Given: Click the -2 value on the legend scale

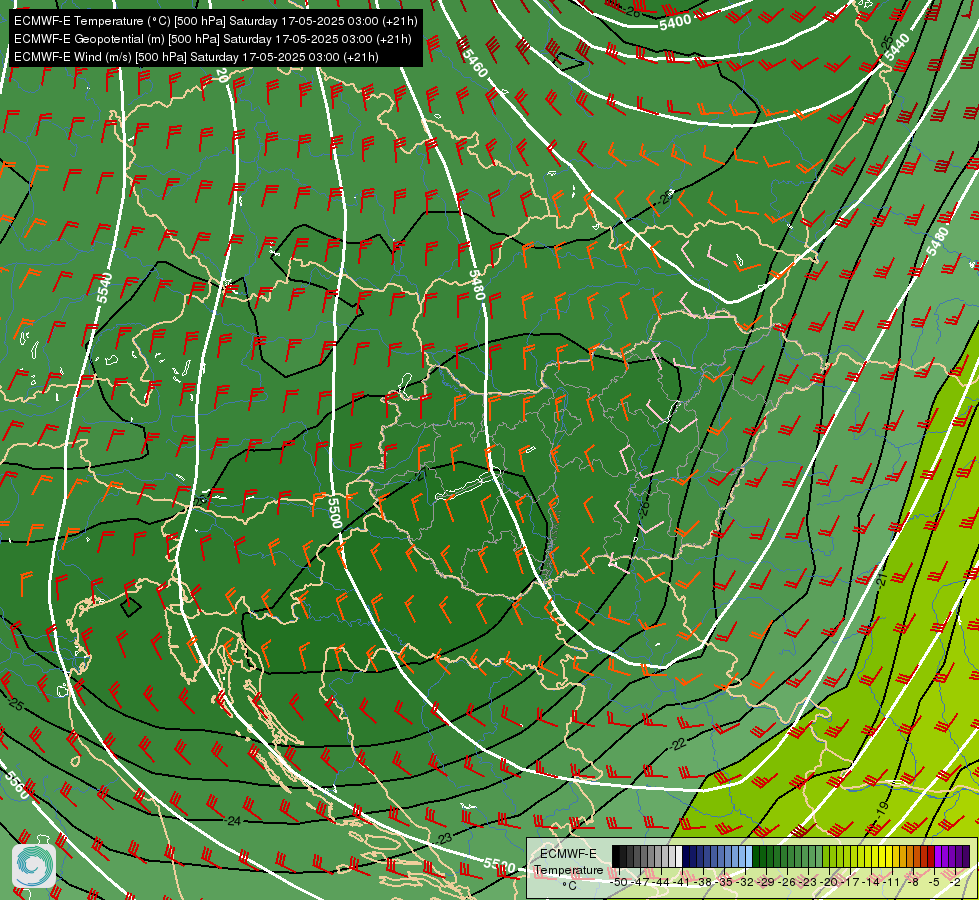Looking at the screenshot, I should (955, 883).
